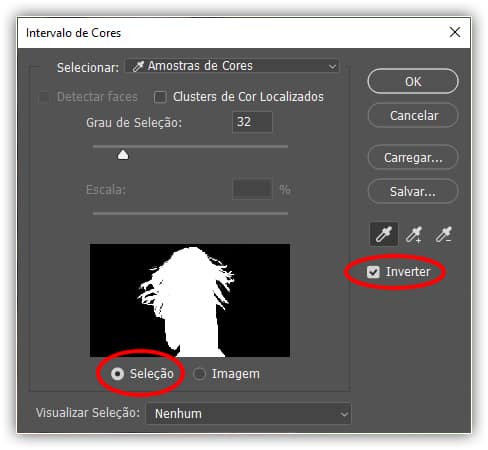The height and width of the screenshot is (450, 488).
Task: Uncheck the Inverter checkbox
Action: click(x=373, y=272)
